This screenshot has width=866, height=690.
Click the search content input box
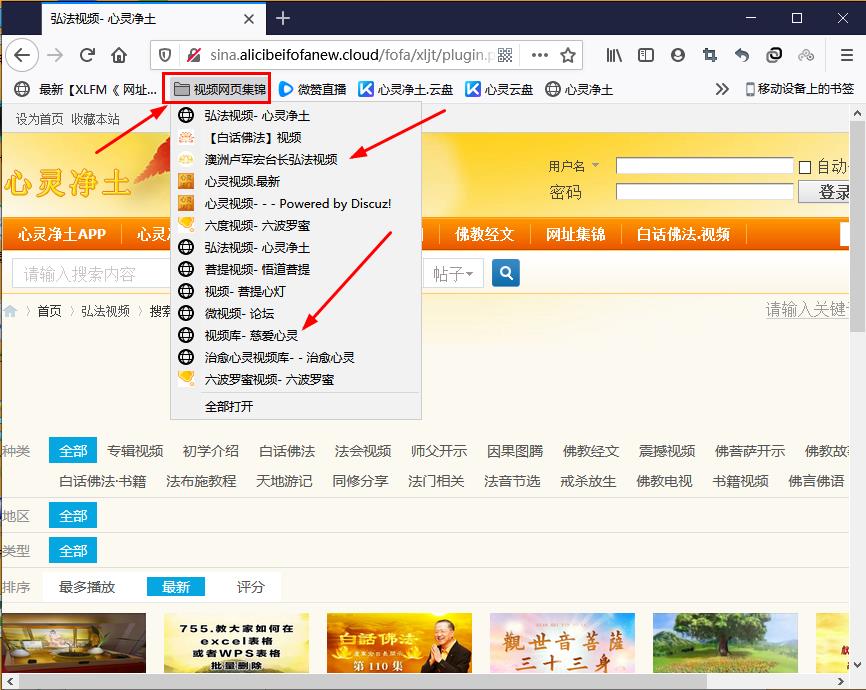click(x=92, y=273)
